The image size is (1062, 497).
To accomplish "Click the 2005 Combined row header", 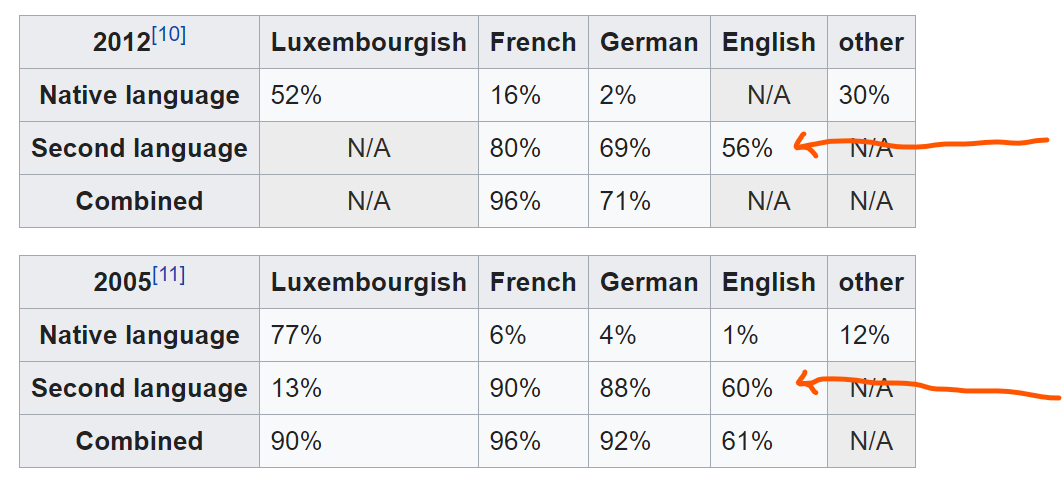I will click(x=140, y=441).
